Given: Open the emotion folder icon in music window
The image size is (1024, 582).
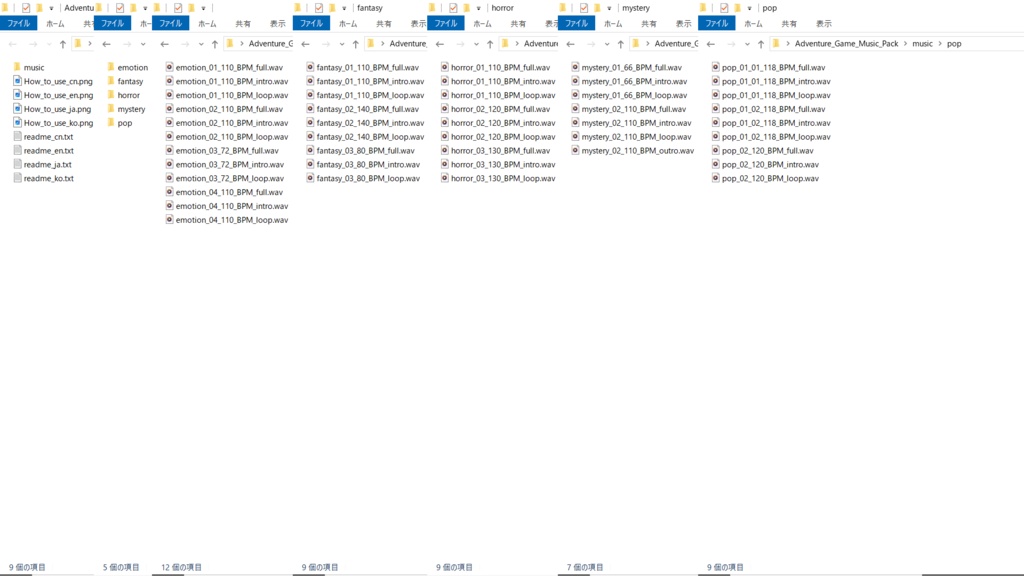Looking at the screenshot, I should click(x=111, y=67).
